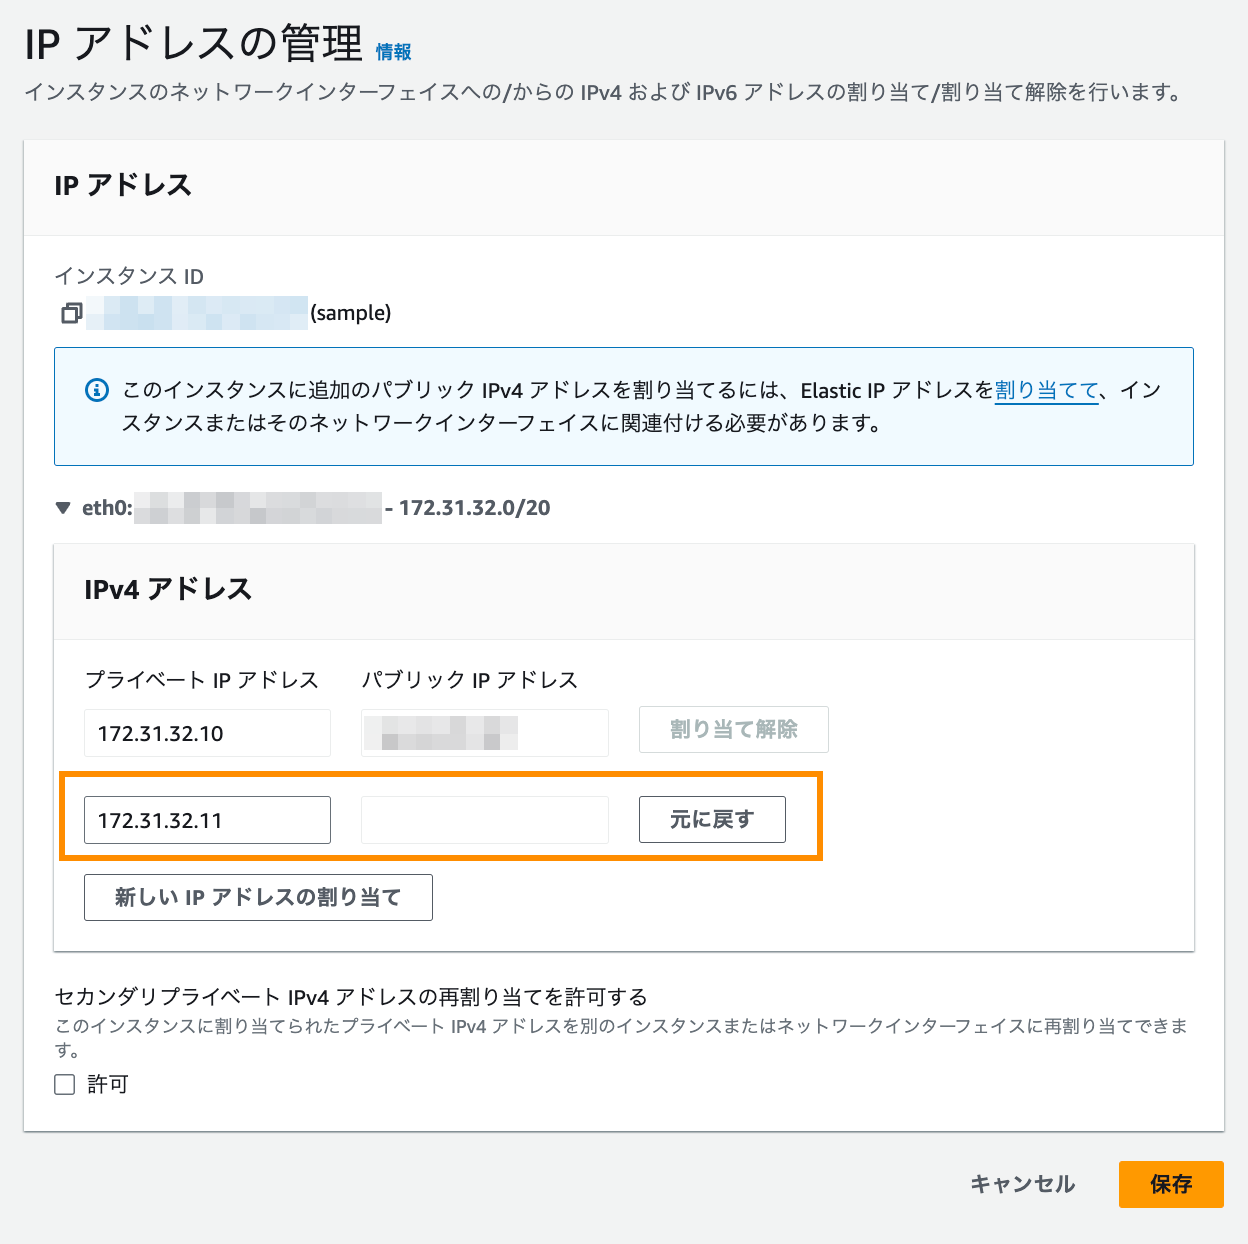Click the disabled 割り当て解除 button
This screenshot has height=1244, width=1248.
(x=732, y=729)
